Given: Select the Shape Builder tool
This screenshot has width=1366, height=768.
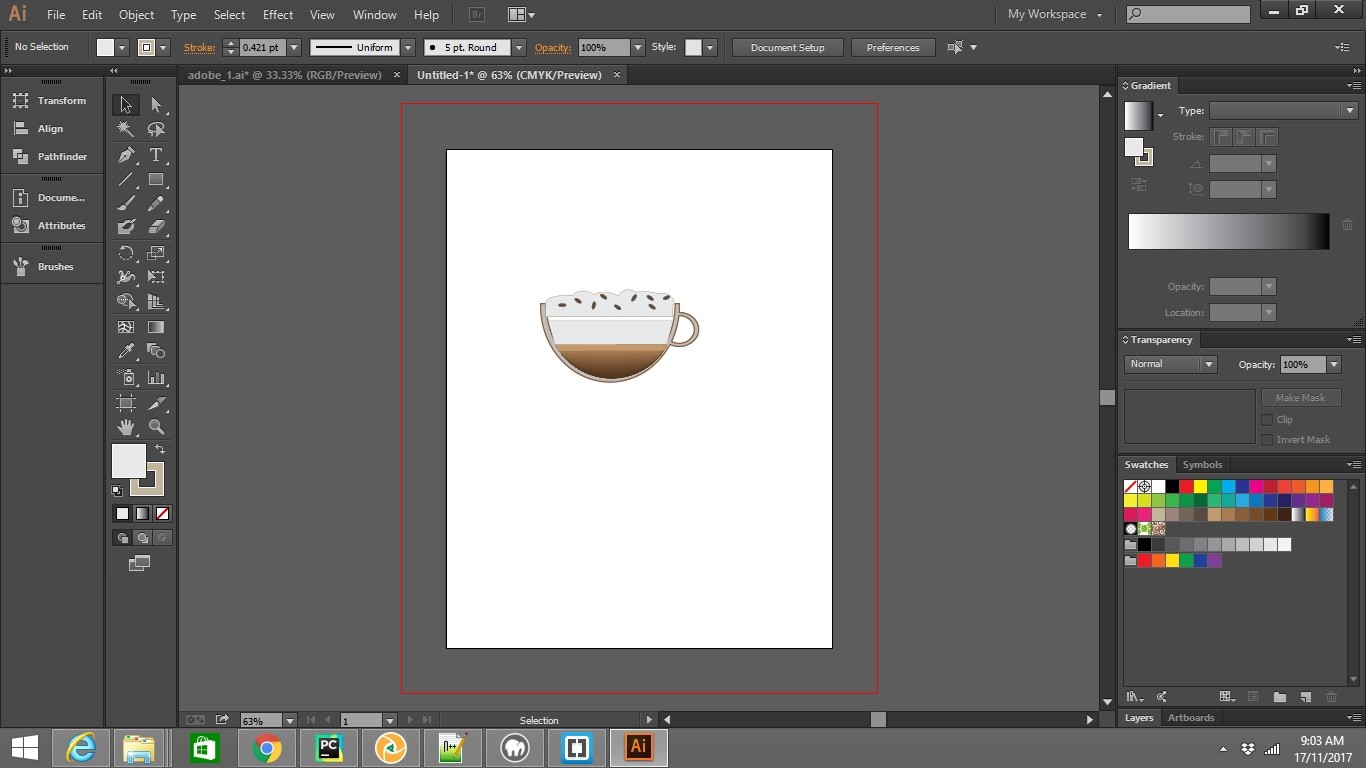Looking at the screenshot, I should (126, 301).
